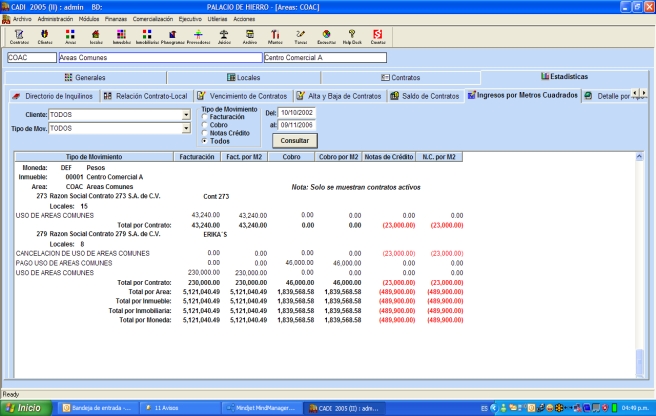Click the report's vertical scrollbar
This screenshot has height=416, width=656.
[640, 260]
